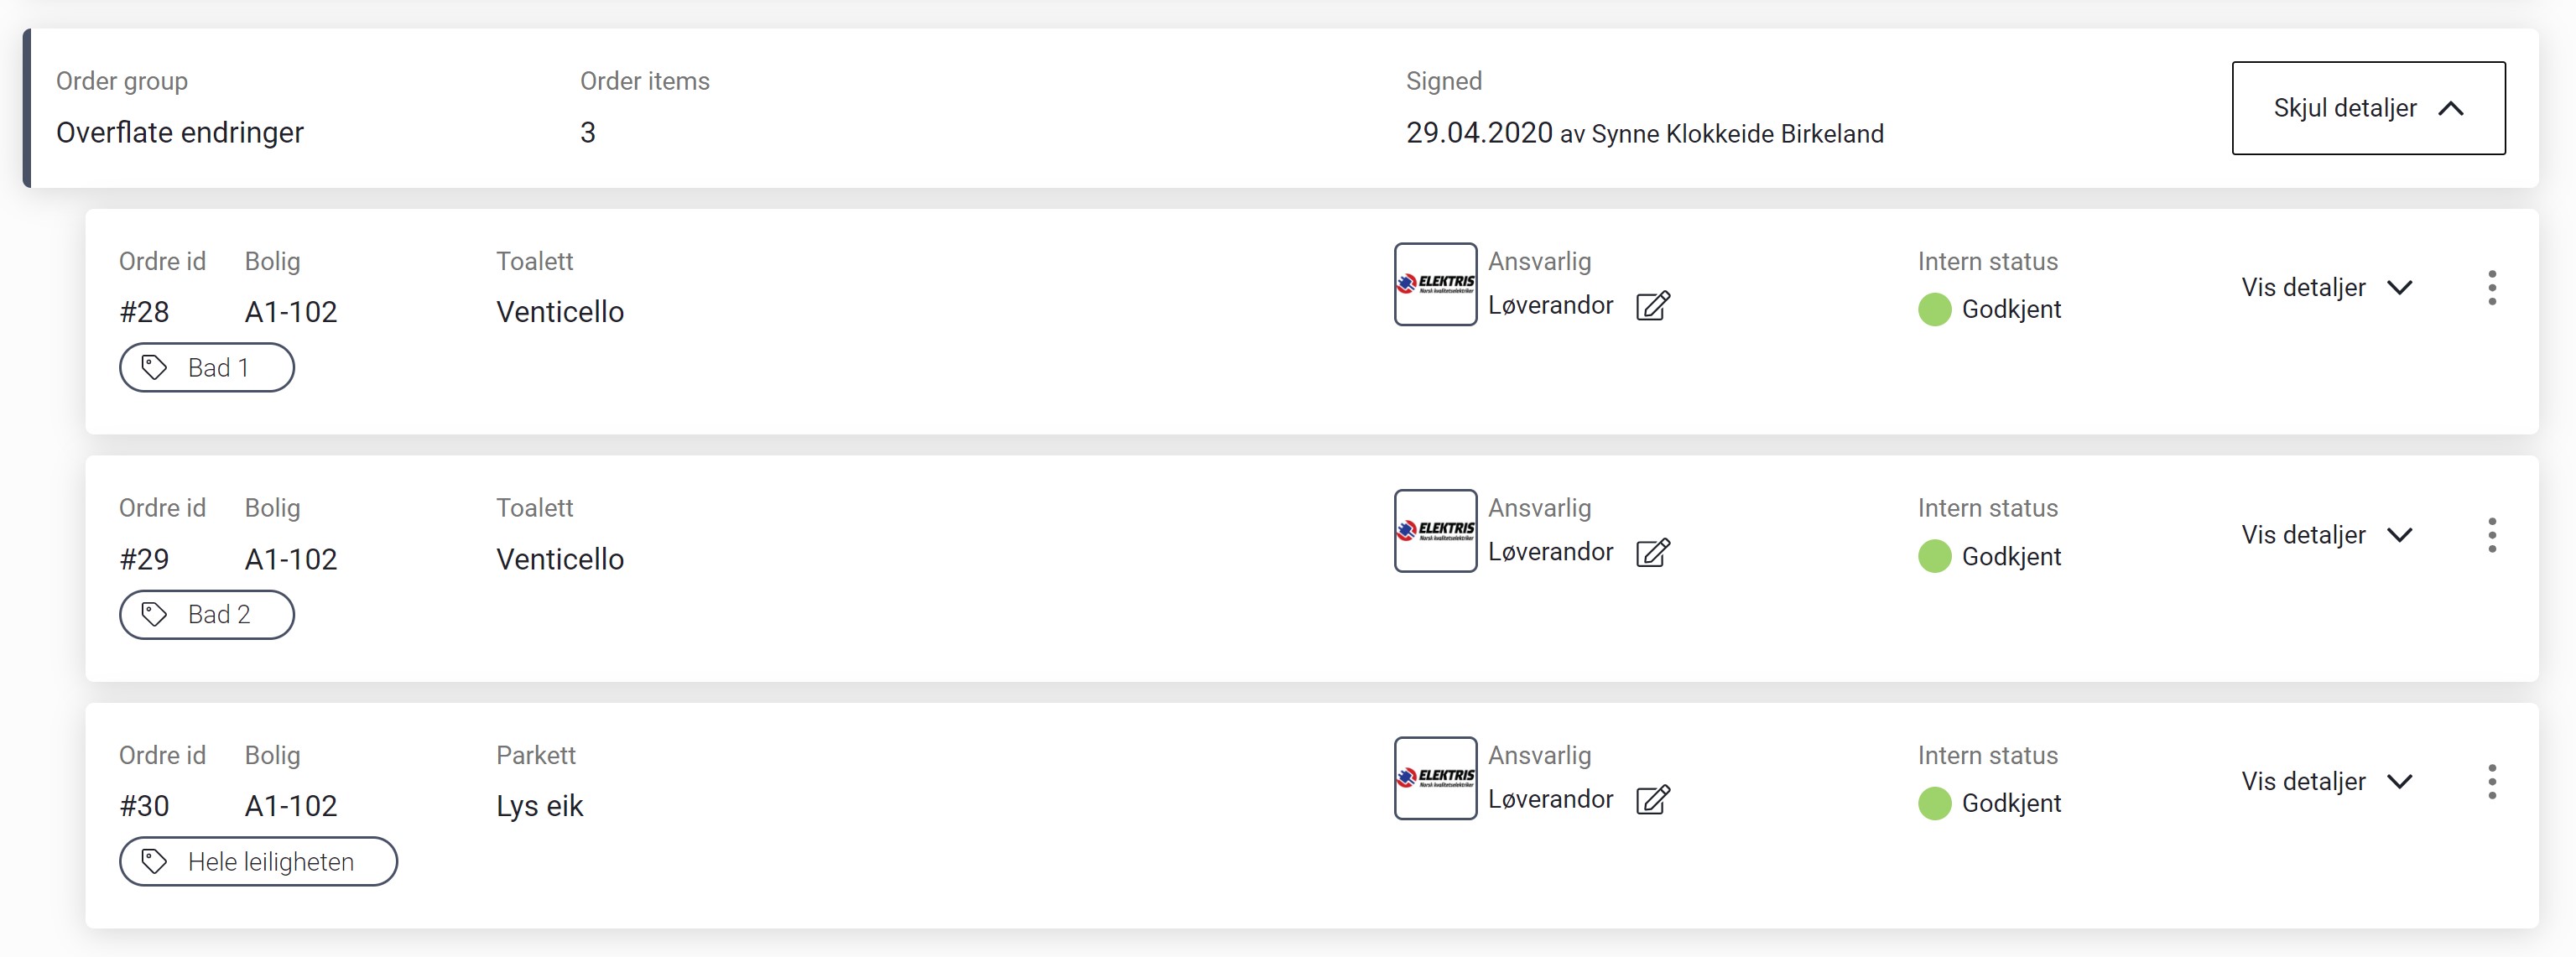The image size is (2576, 957).
Task: Open three-dot menu for order #29
Action: point(2492,535)
